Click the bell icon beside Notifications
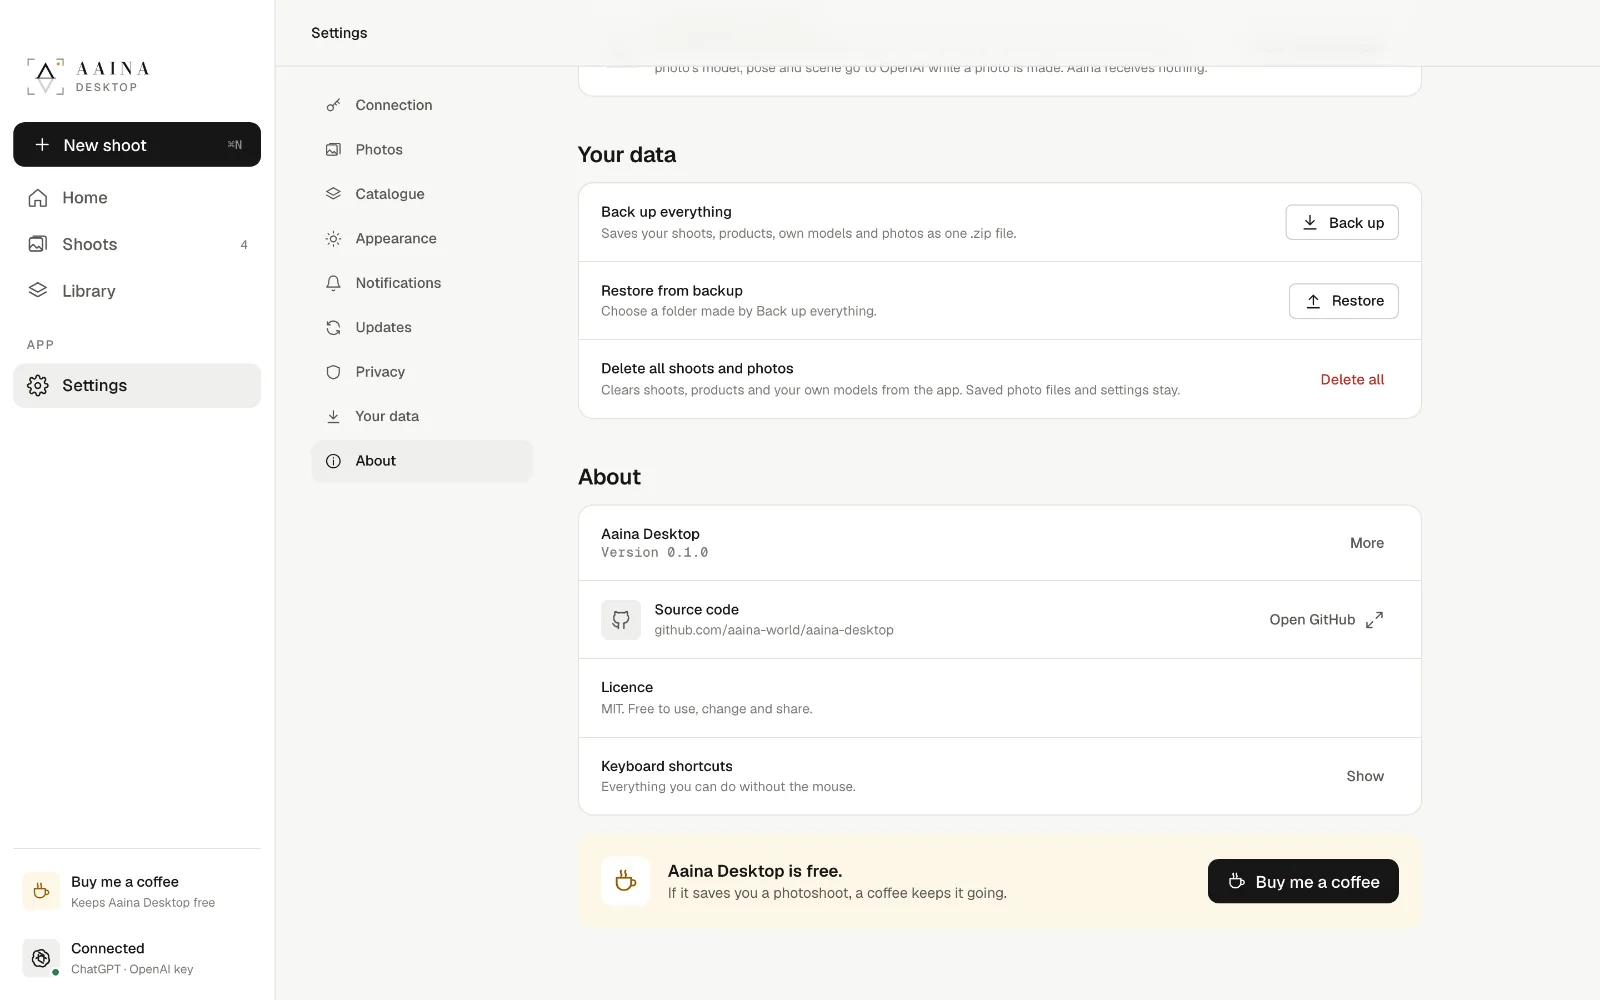 tap(334, 283)
